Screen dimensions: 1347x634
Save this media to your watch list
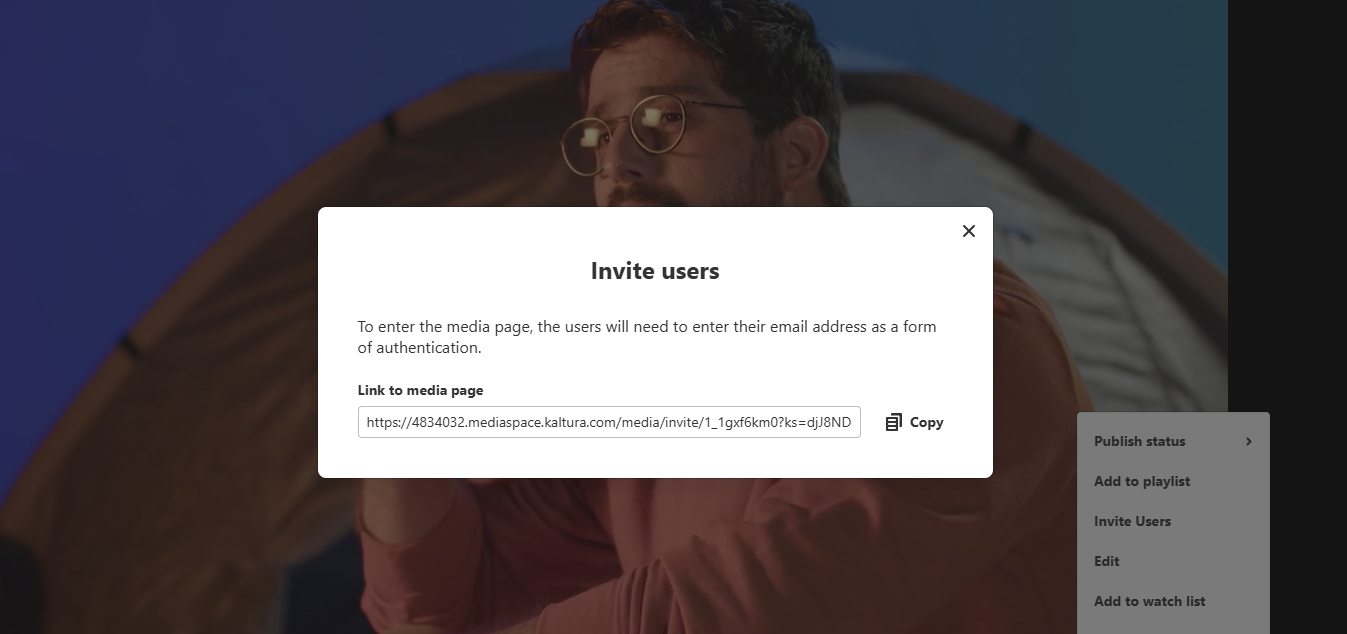point(1149,601)
